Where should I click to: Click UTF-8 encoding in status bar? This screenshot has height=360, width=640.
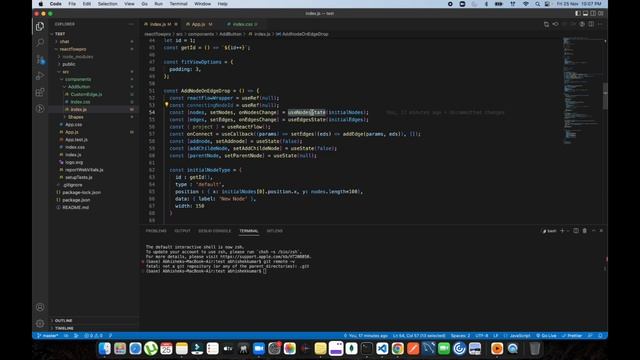tap(482, 336)
